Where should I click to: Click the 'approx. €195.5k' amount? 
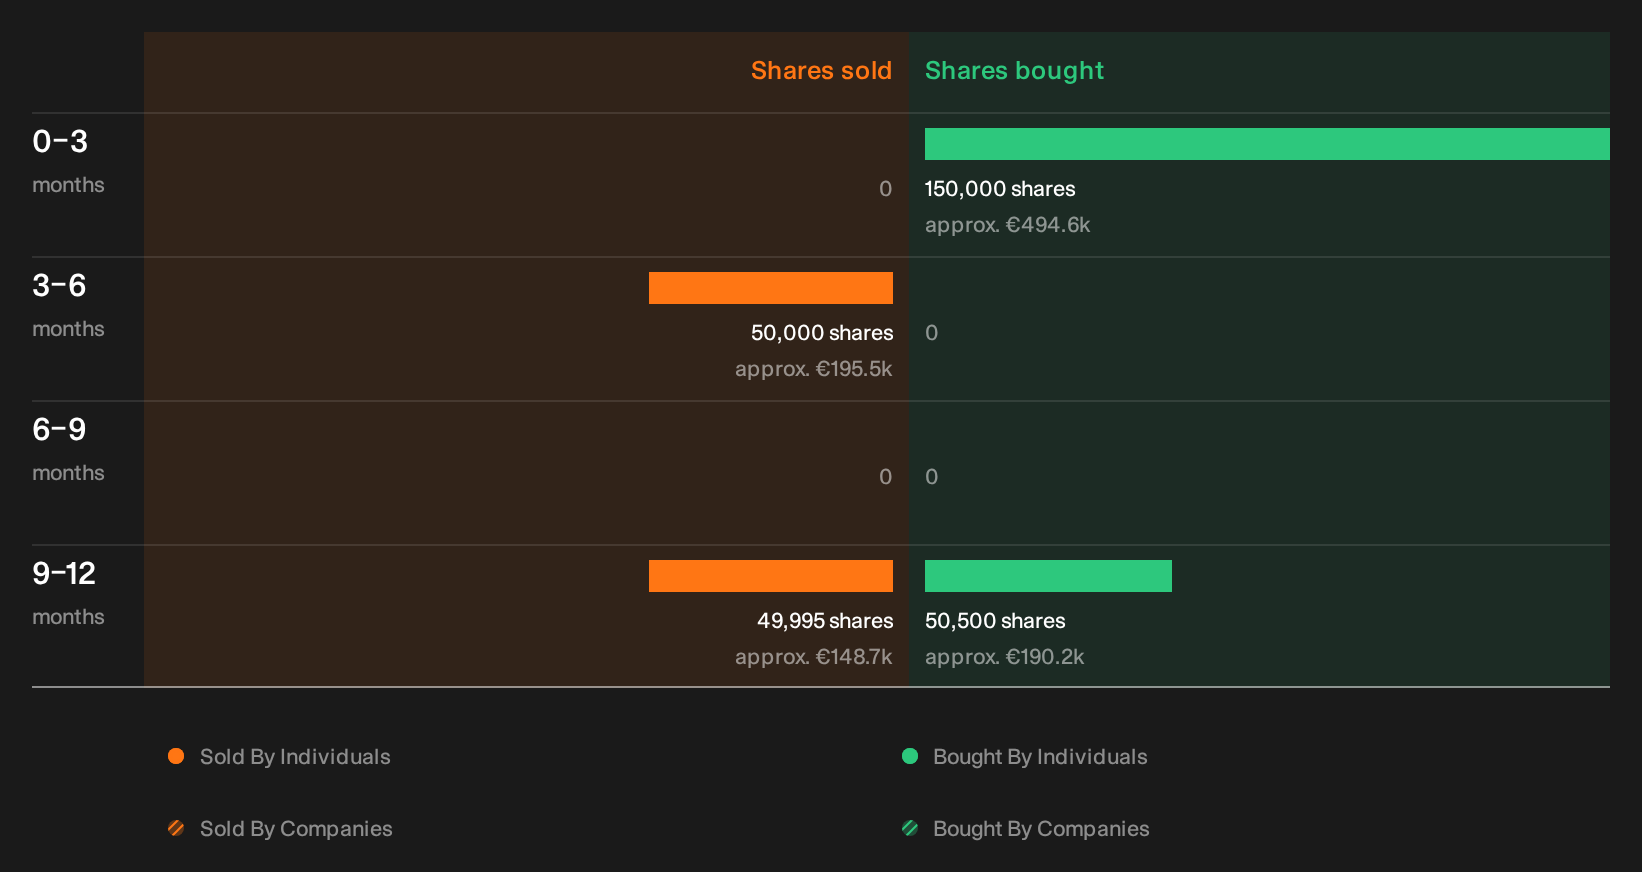point(814,369)
